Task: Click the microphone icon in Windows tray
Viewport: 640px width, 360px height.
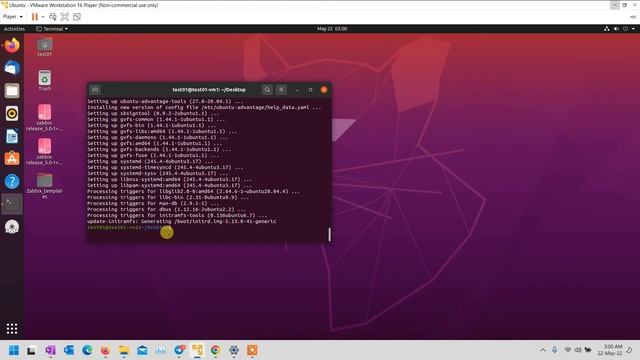Action: coord(554,350)
